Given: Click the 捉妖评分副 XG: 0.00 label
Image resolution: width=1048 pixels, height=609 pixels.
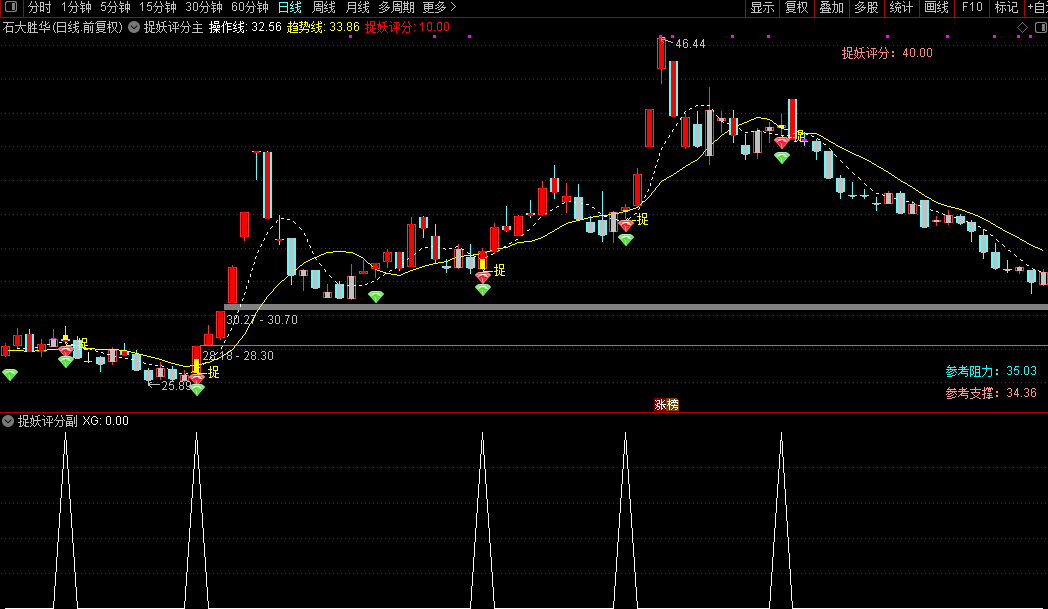Looking at the screenshot, I should pyautogui.click(x=73, y=421).
